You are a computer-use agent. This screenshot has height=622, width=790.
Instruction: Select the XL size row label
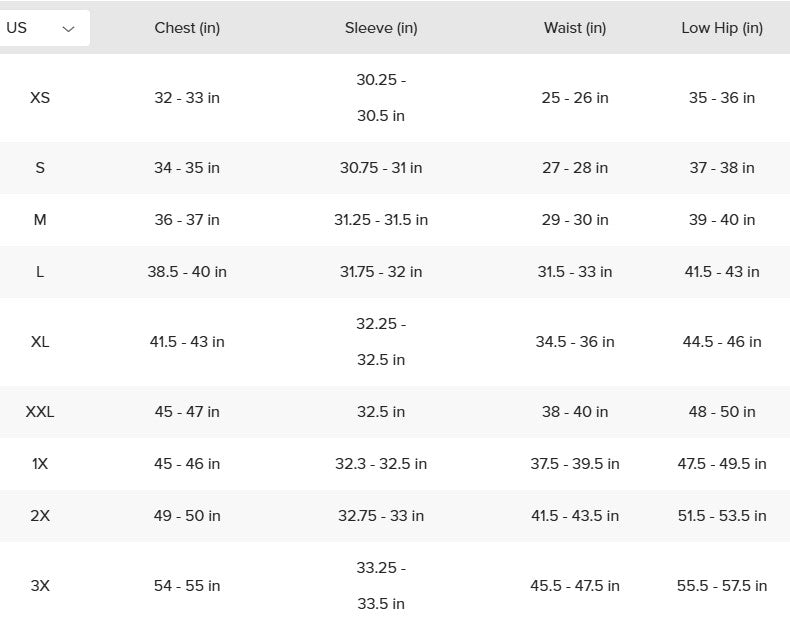coord(40,342)
